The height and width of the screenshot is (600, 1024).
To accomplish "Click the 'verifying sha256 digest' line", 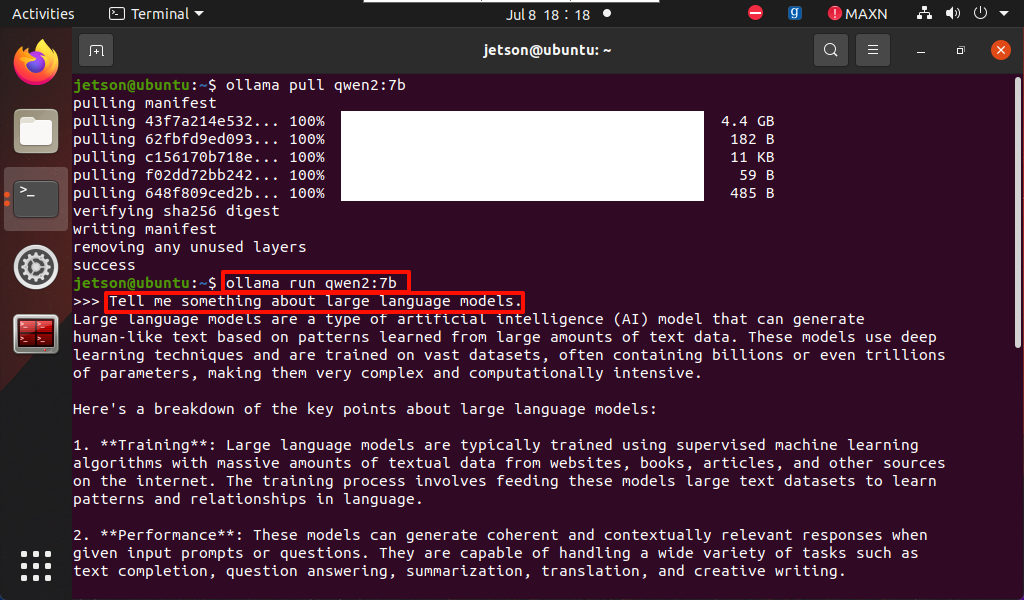I will coord(176,212).
